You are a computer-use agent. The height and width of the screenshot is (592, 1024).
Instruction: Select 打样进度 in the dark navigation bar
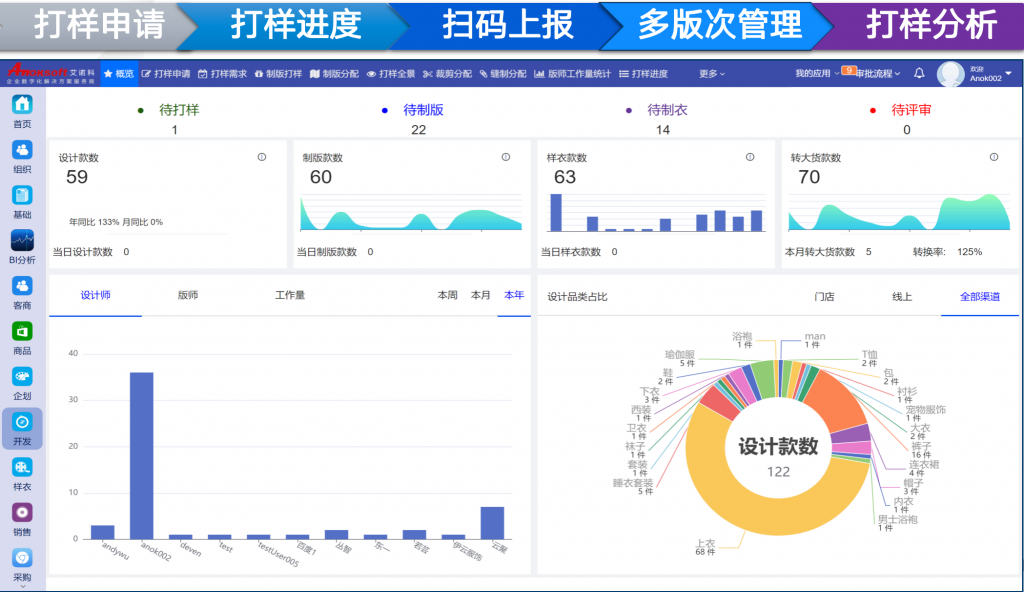pyautogui.click(x=643, y=74)
